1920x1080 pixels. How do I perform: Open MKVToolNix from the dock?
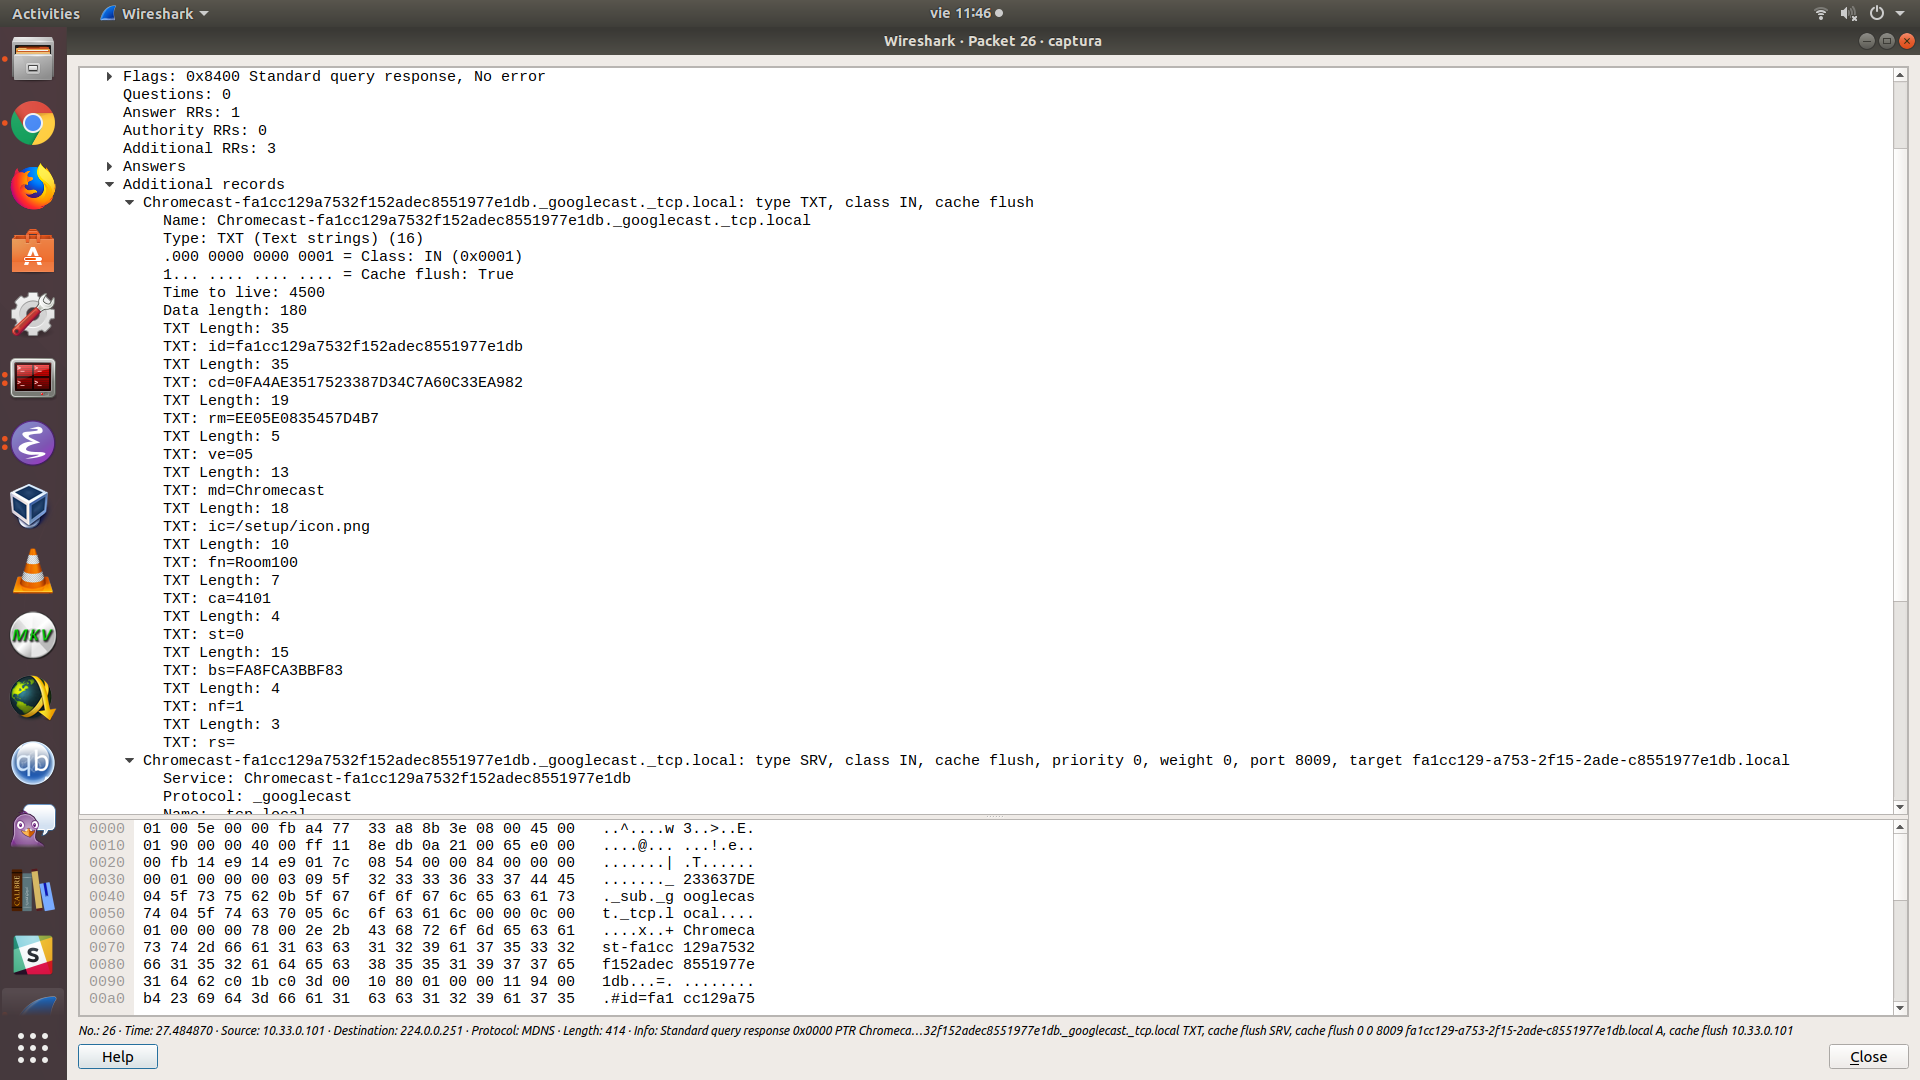(x=33, y=635)
